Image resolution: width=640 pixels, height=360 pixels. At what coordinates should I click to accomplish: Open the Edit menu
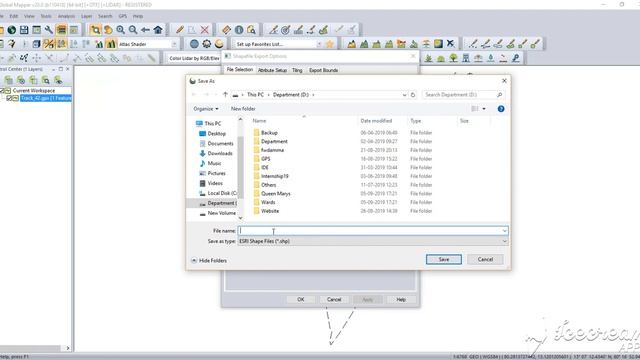pyautogui.click(x=14, y=16)
